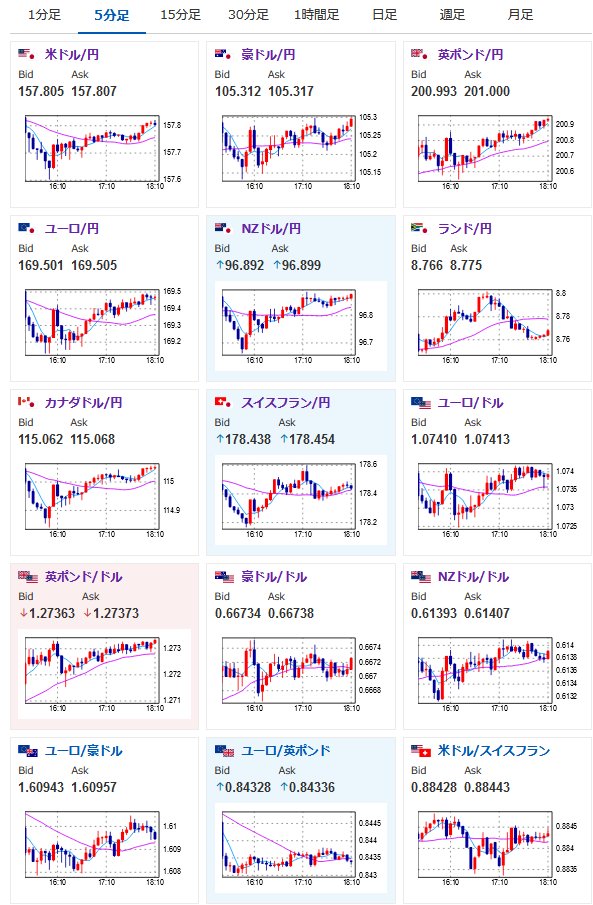Switch to the 月足 monthly tab
The image size is (593, 905).
point(520,14)
